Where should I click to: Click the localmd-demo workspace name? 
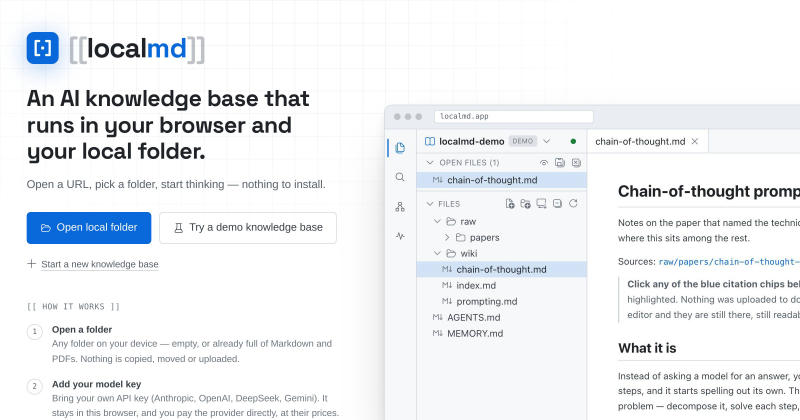471,141
